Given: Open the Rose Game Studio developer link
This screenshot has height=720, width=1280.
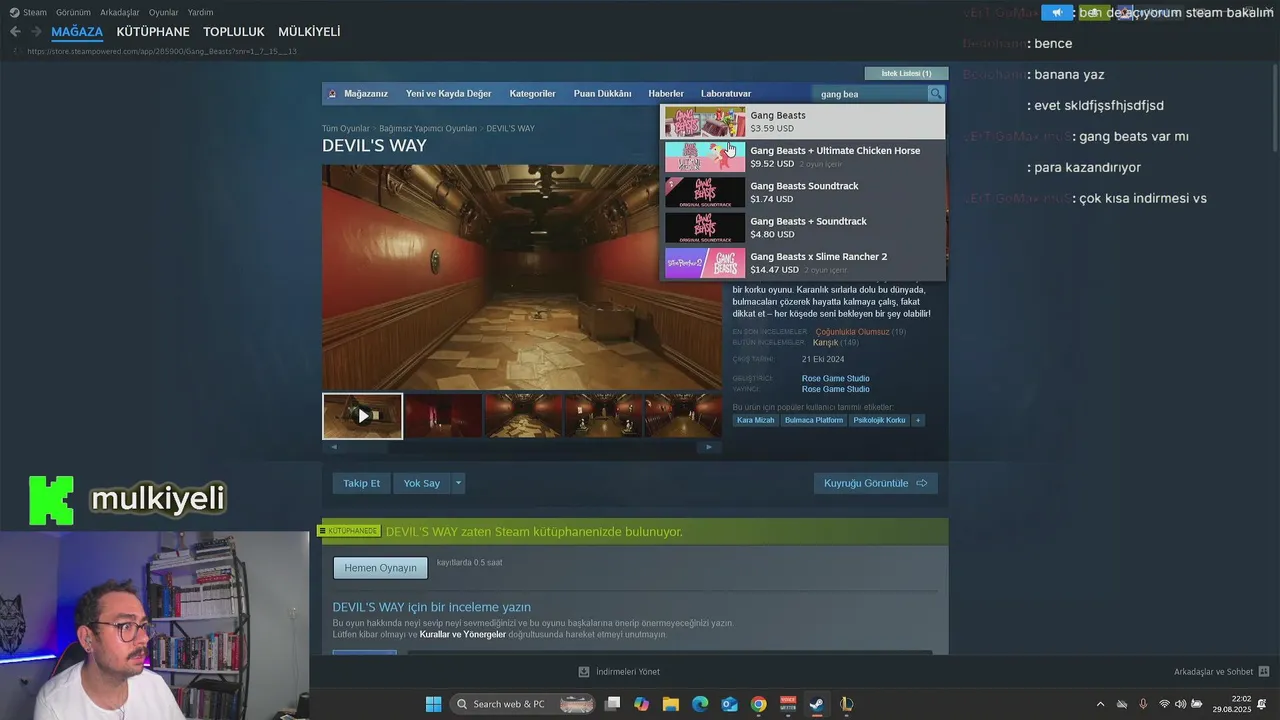Looking at the screenshot, I should (x=835, y=379).
